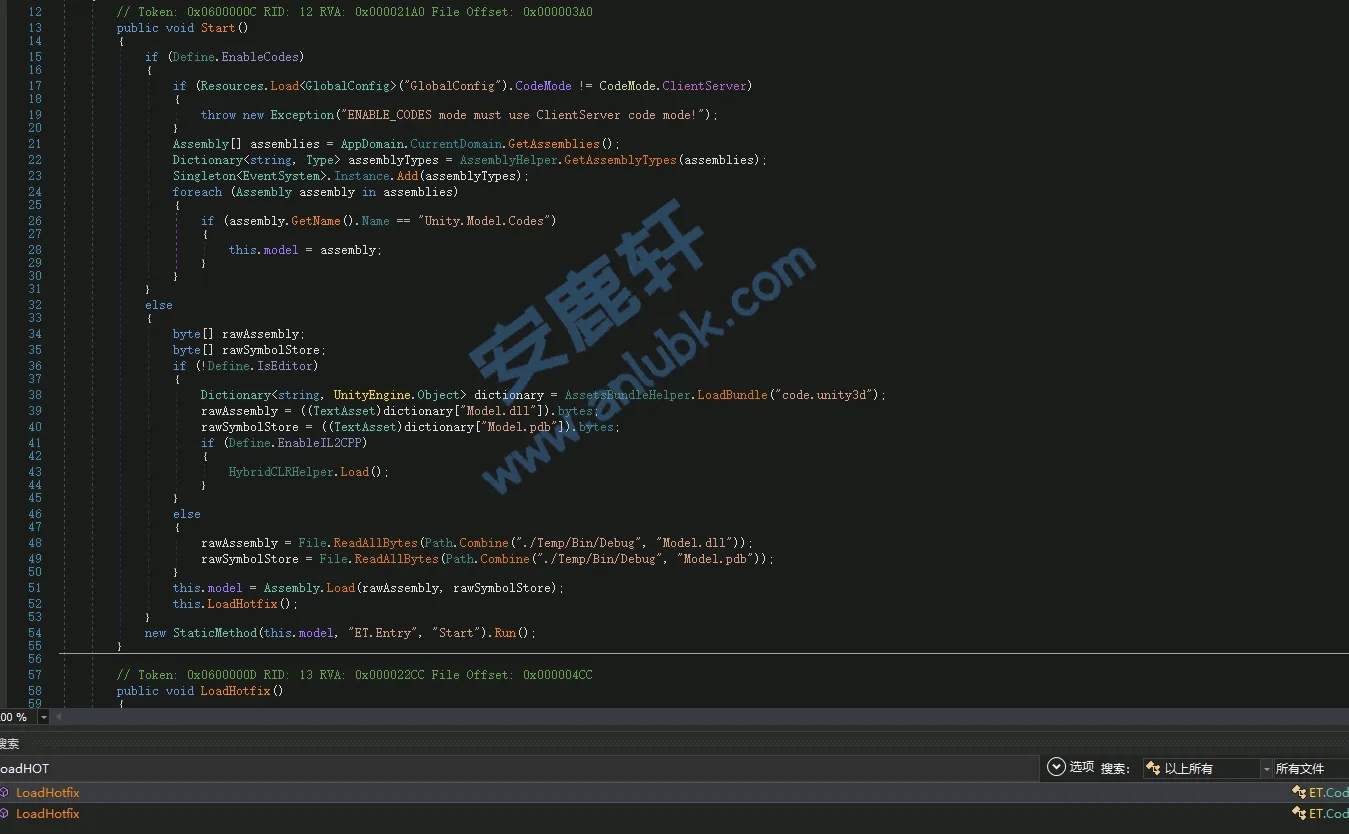Image resolution: width=1349 pixels, height=834 pixels.
Task: Focus the search box containing LoadHOT
Action: (519, 768)
